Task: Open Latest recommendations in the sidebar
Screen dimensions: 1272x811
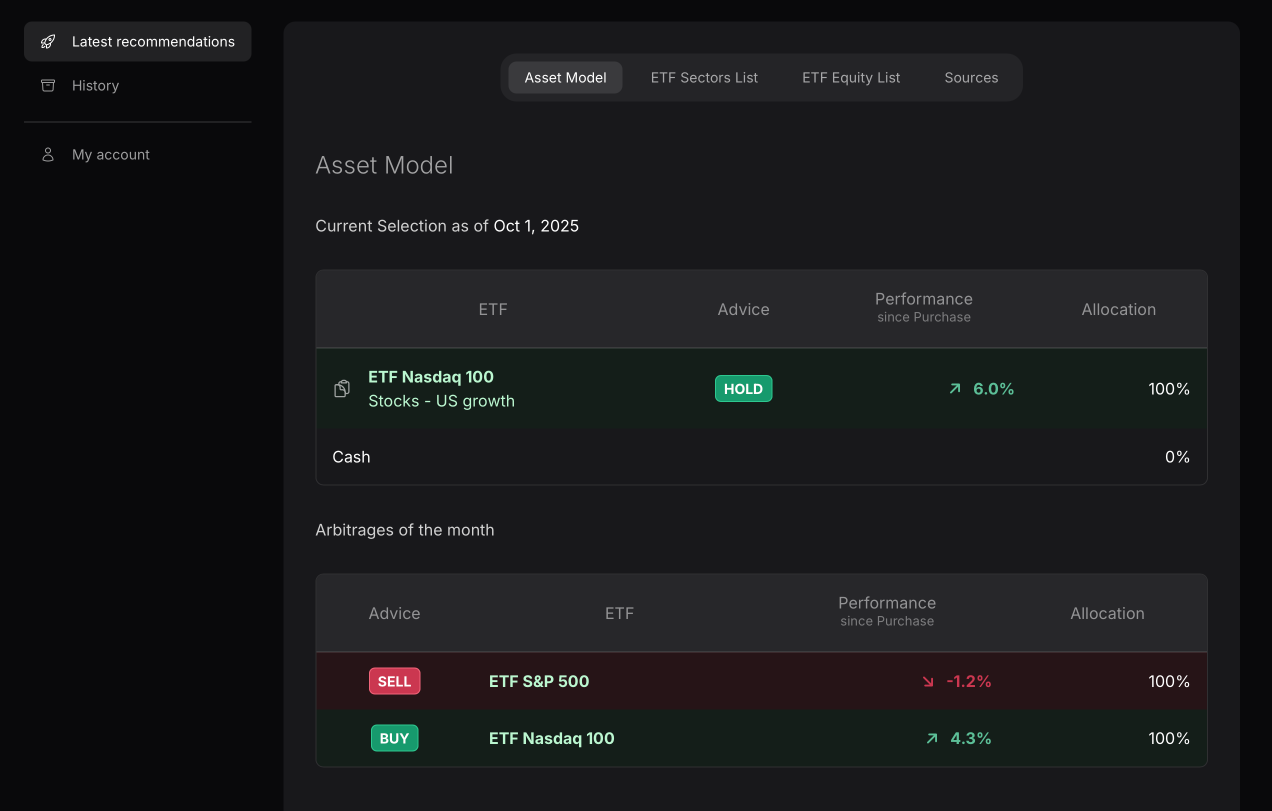Action: (x=153, y=42)
